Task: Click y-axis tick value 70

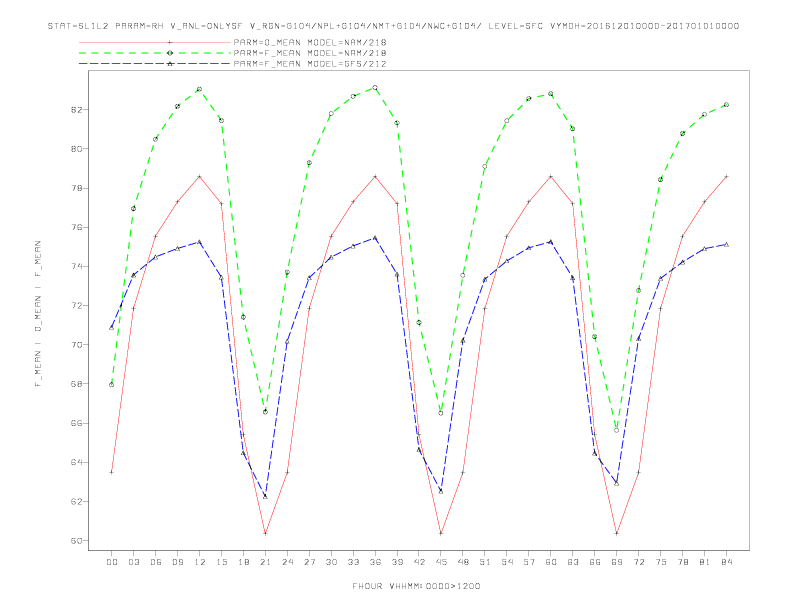Action: (76, 345)
